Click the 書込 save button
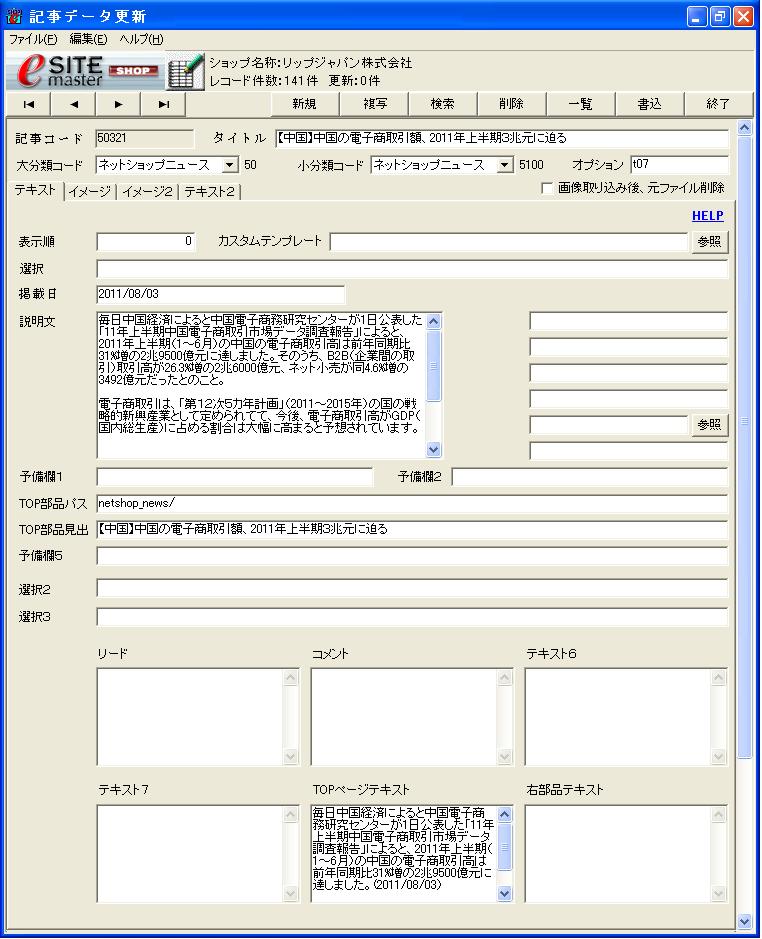762x939 pixels. tap(649, 104)
